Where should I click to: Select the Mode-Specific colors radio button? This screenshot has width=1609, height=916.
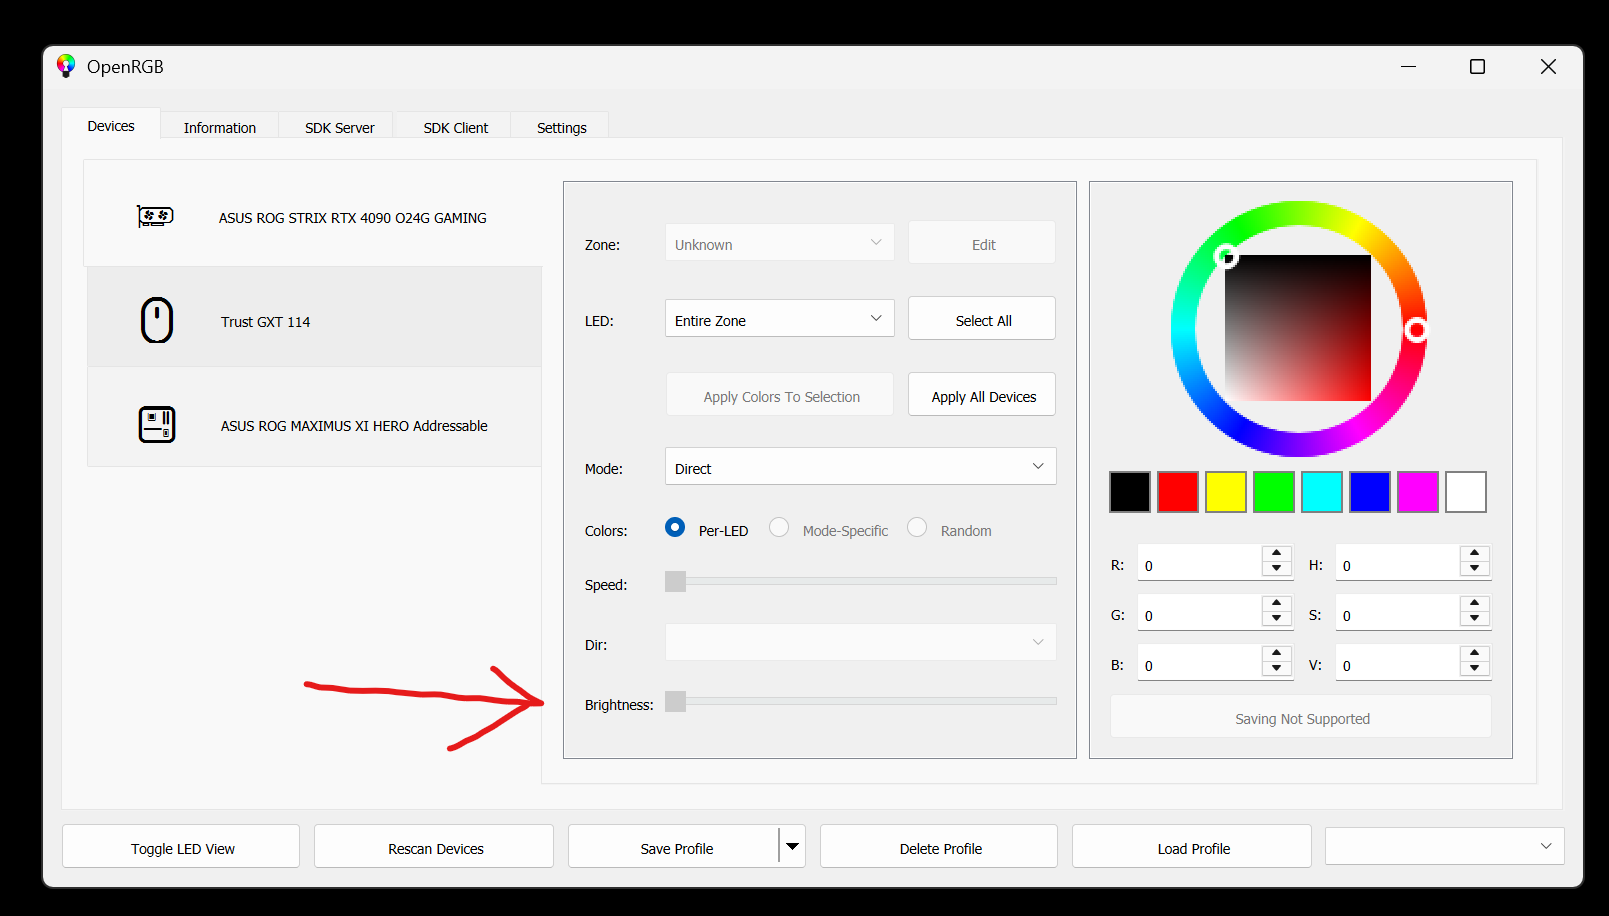point(779,528)
